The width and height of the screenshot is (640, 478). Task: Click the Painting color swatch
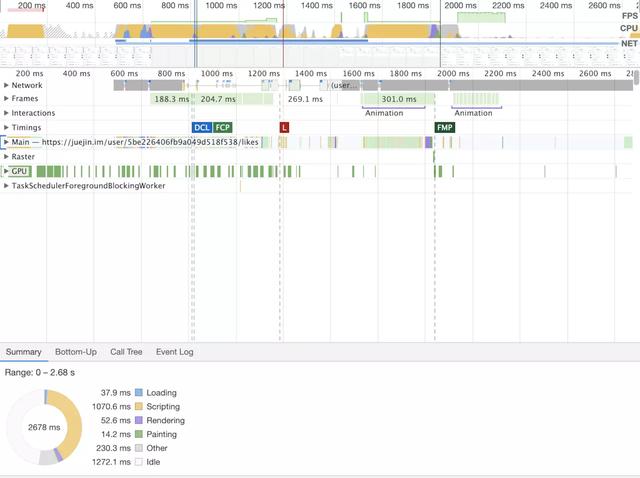[139, 434]
